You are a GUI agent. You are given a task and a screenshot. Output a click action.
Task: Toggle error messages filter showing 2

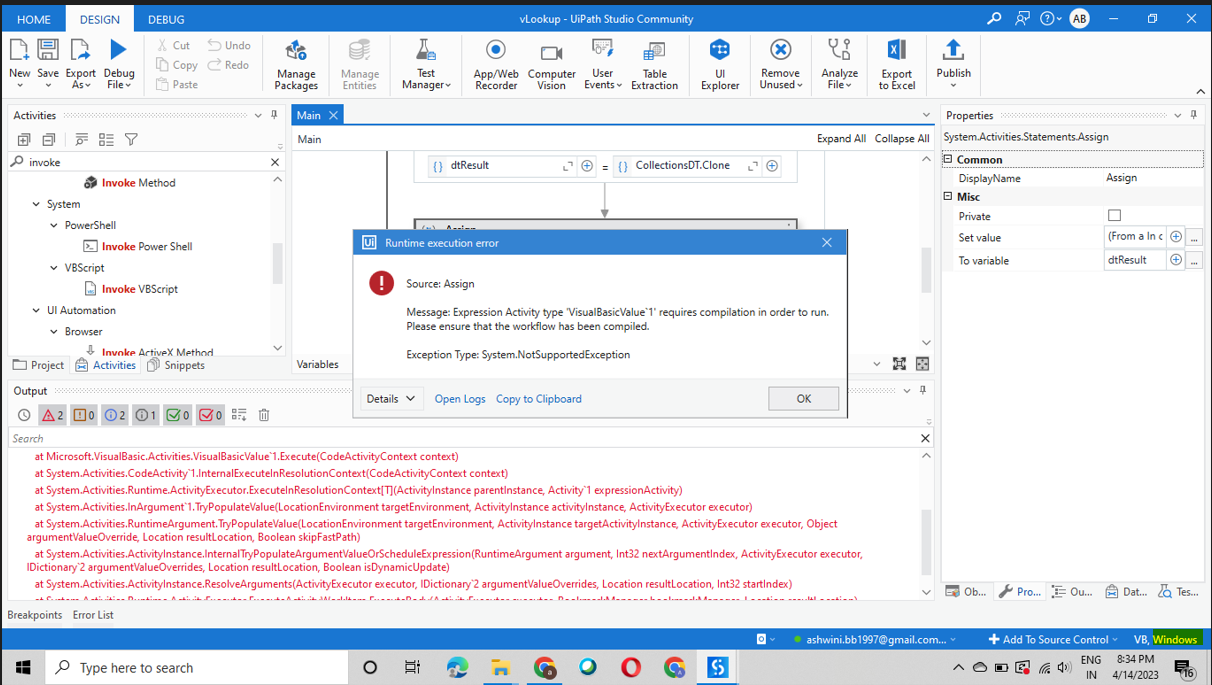(x=52, y=415)
